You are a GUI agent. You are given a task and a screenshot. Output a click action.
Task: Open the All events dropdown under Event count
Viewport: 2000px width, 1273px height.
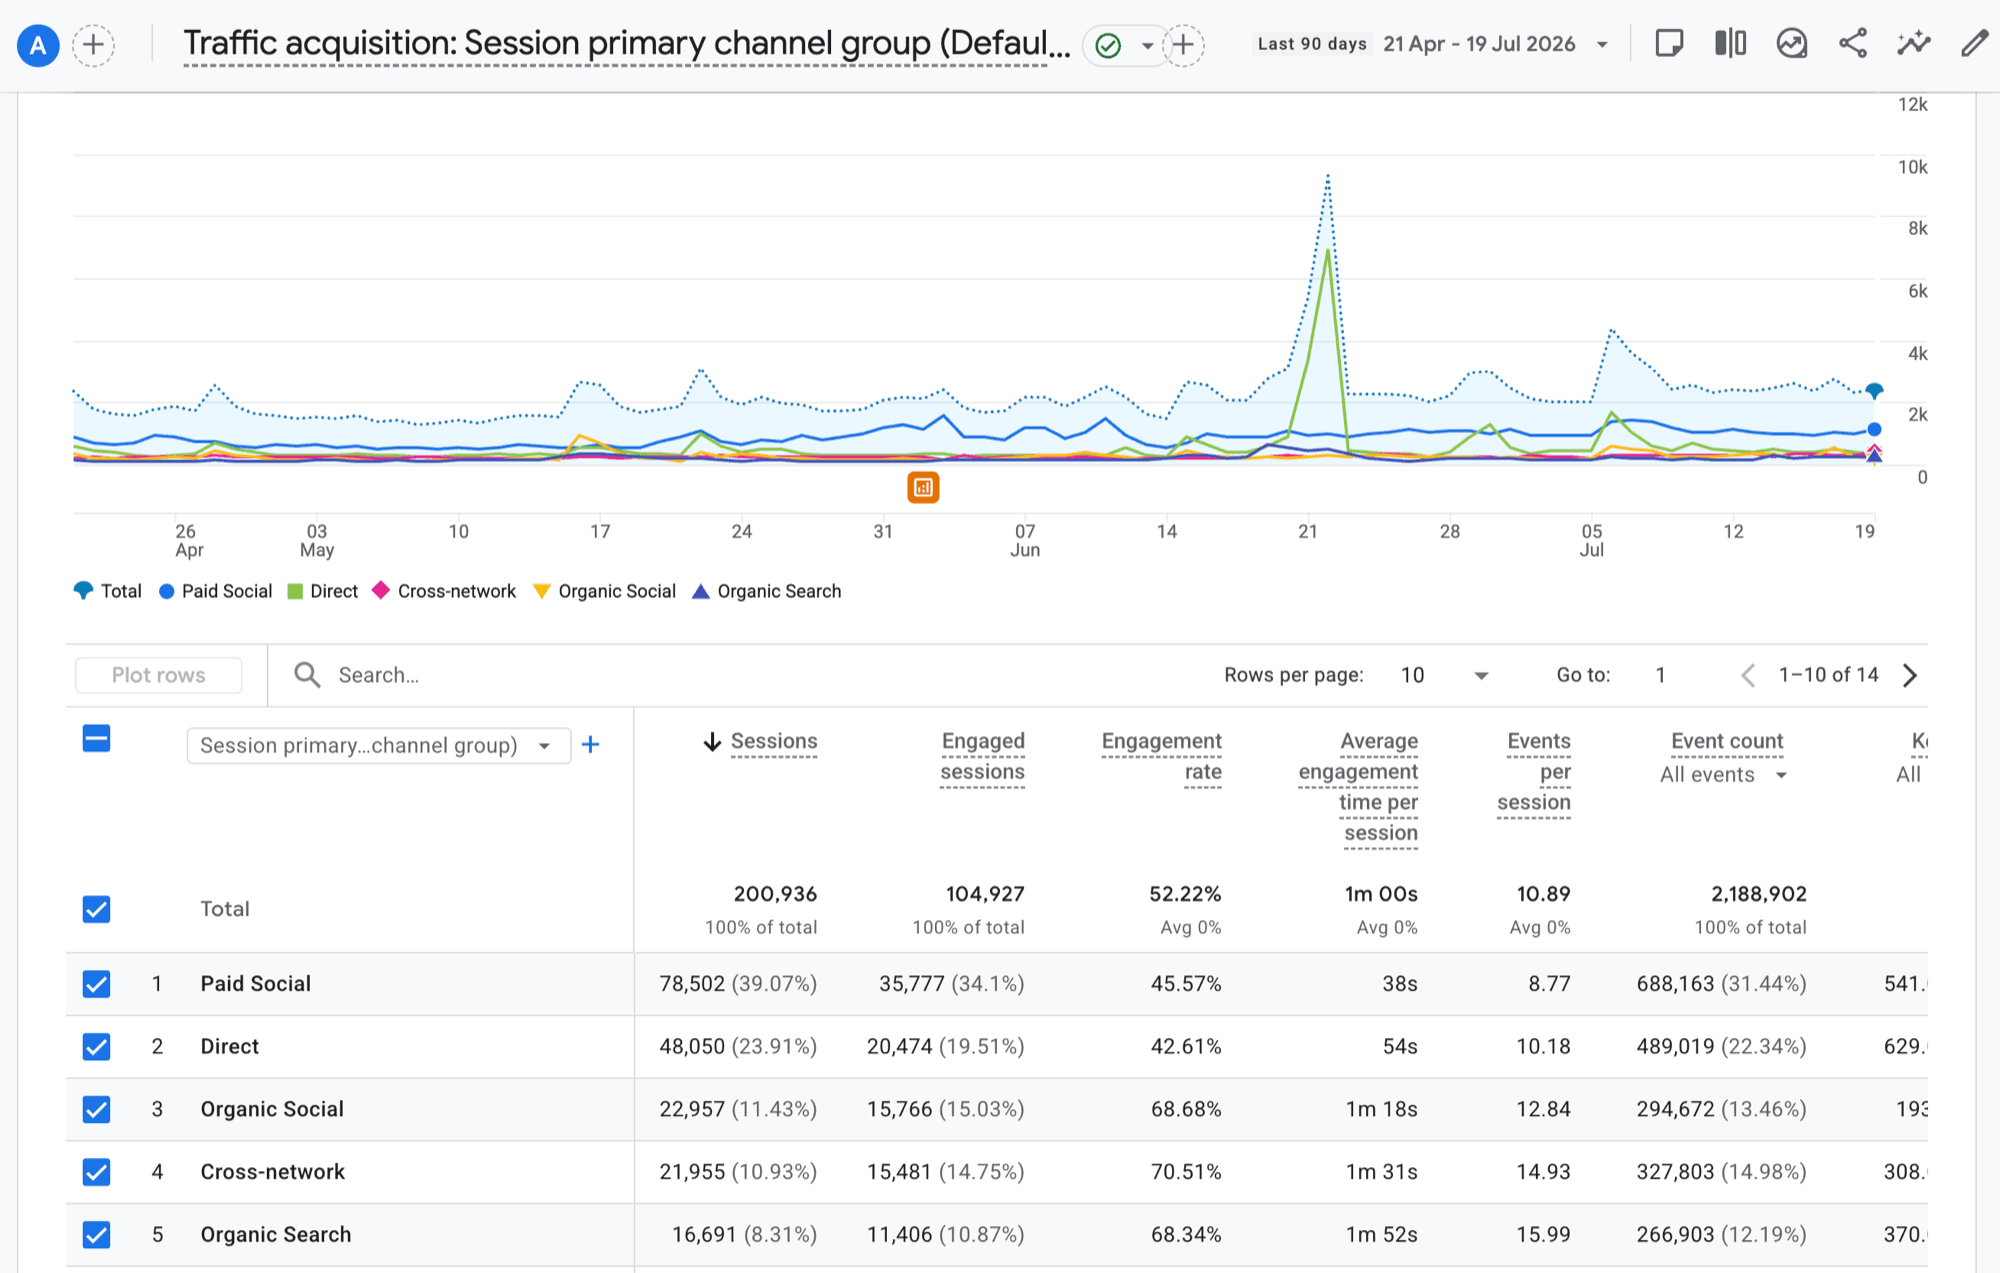pos(1724,775)
